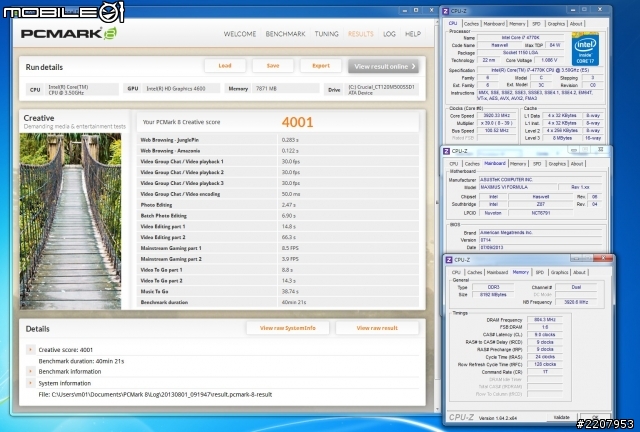Select Graphics tab in CPU-Z Mainboard window

(x=557, y=164)
